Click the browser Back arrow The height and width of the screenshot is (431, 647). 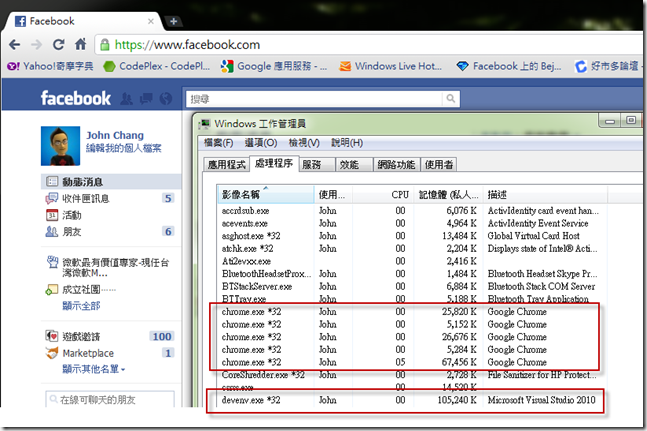14,45
